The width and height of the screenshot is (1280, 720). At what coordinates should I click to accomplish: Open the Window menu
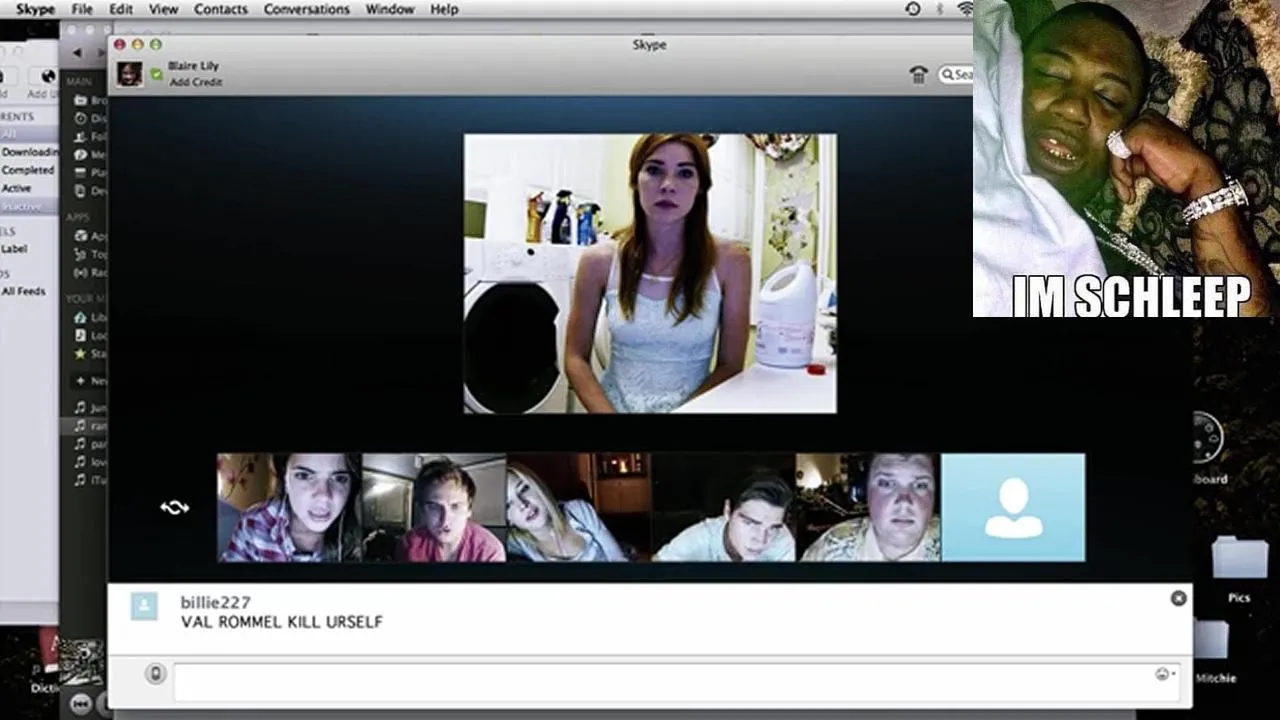[390, 9]
